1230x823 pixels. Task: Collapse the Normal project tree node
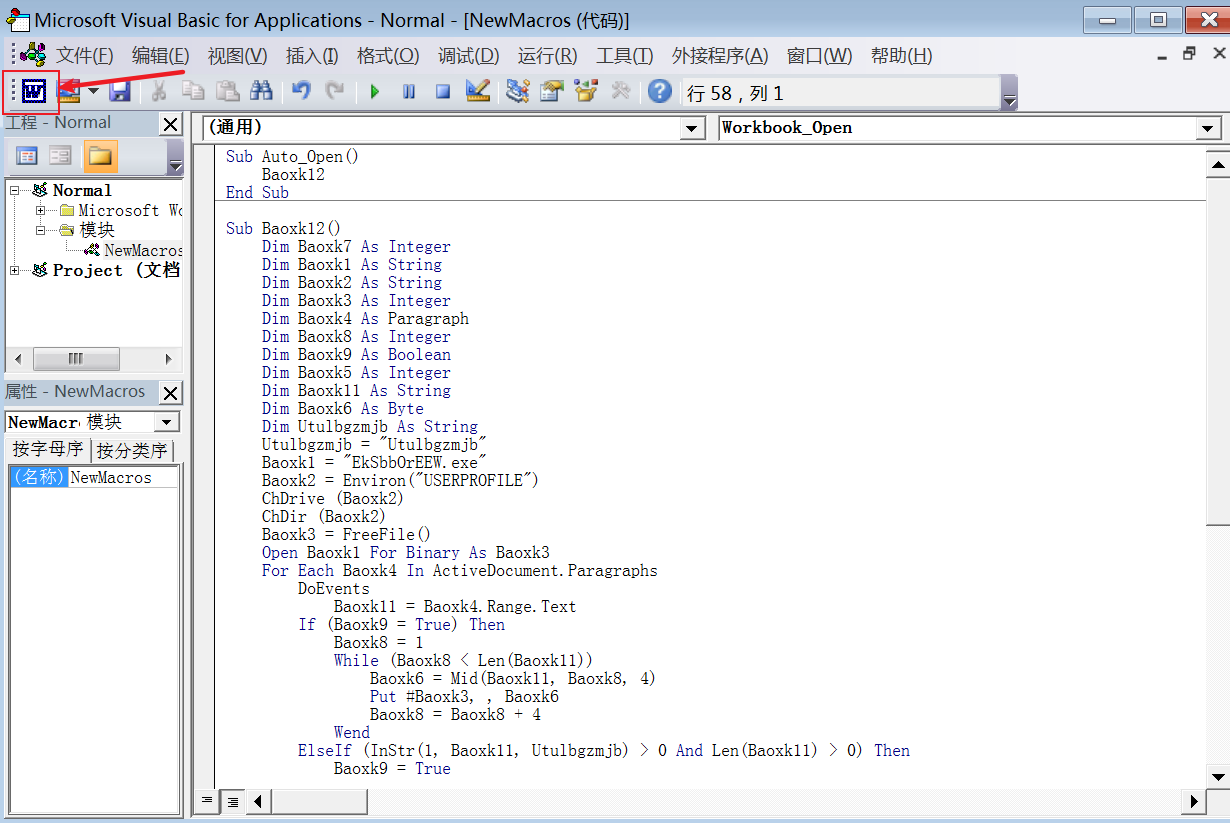pyautogui.click(x=15, y=190)
